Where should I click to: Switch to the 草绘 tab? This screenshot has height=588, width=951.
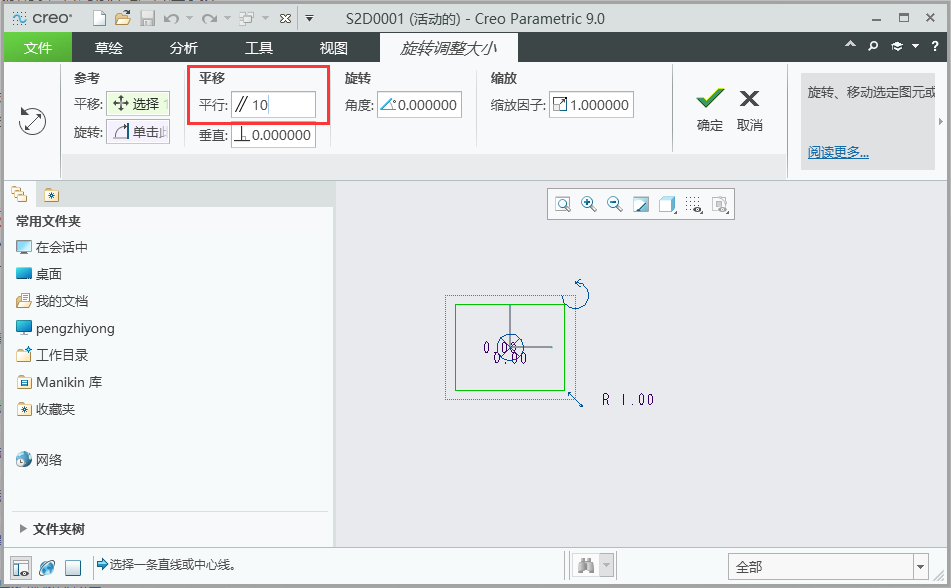click(109, 47)
